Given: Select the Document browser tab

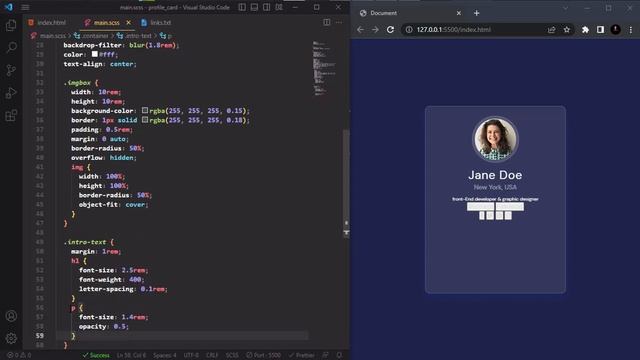Looking at the screenshot, I should click(410, 13).
